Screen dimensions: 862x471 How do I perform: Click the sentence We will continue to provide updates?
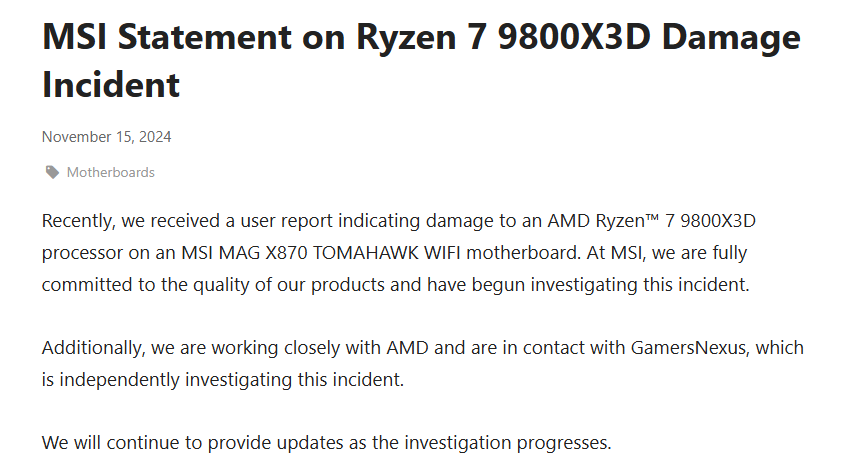point(327,443)
